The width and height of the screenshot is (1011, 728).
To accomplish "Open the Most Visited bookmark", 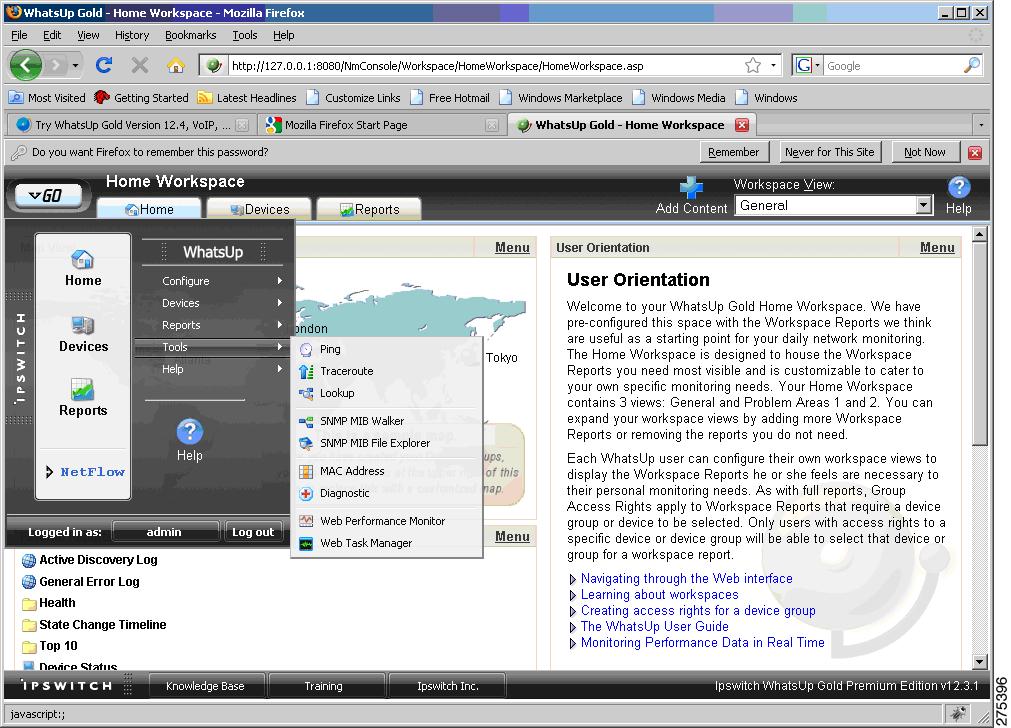I will (47, 98).
